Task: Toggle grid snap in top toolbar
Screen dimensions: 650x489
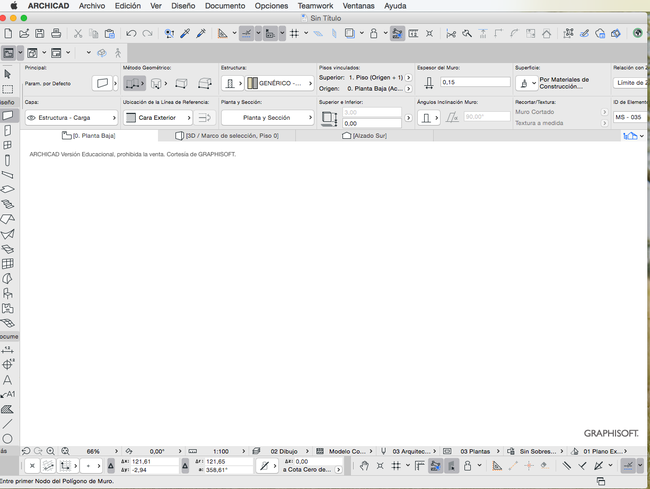Action: 294,33
